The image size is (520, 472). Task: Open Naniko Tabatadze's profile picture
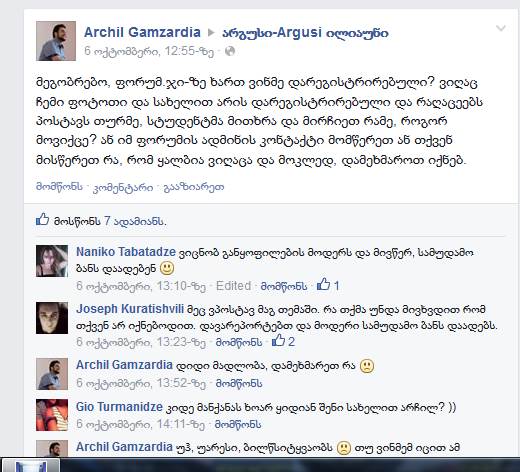pos(52,261)
